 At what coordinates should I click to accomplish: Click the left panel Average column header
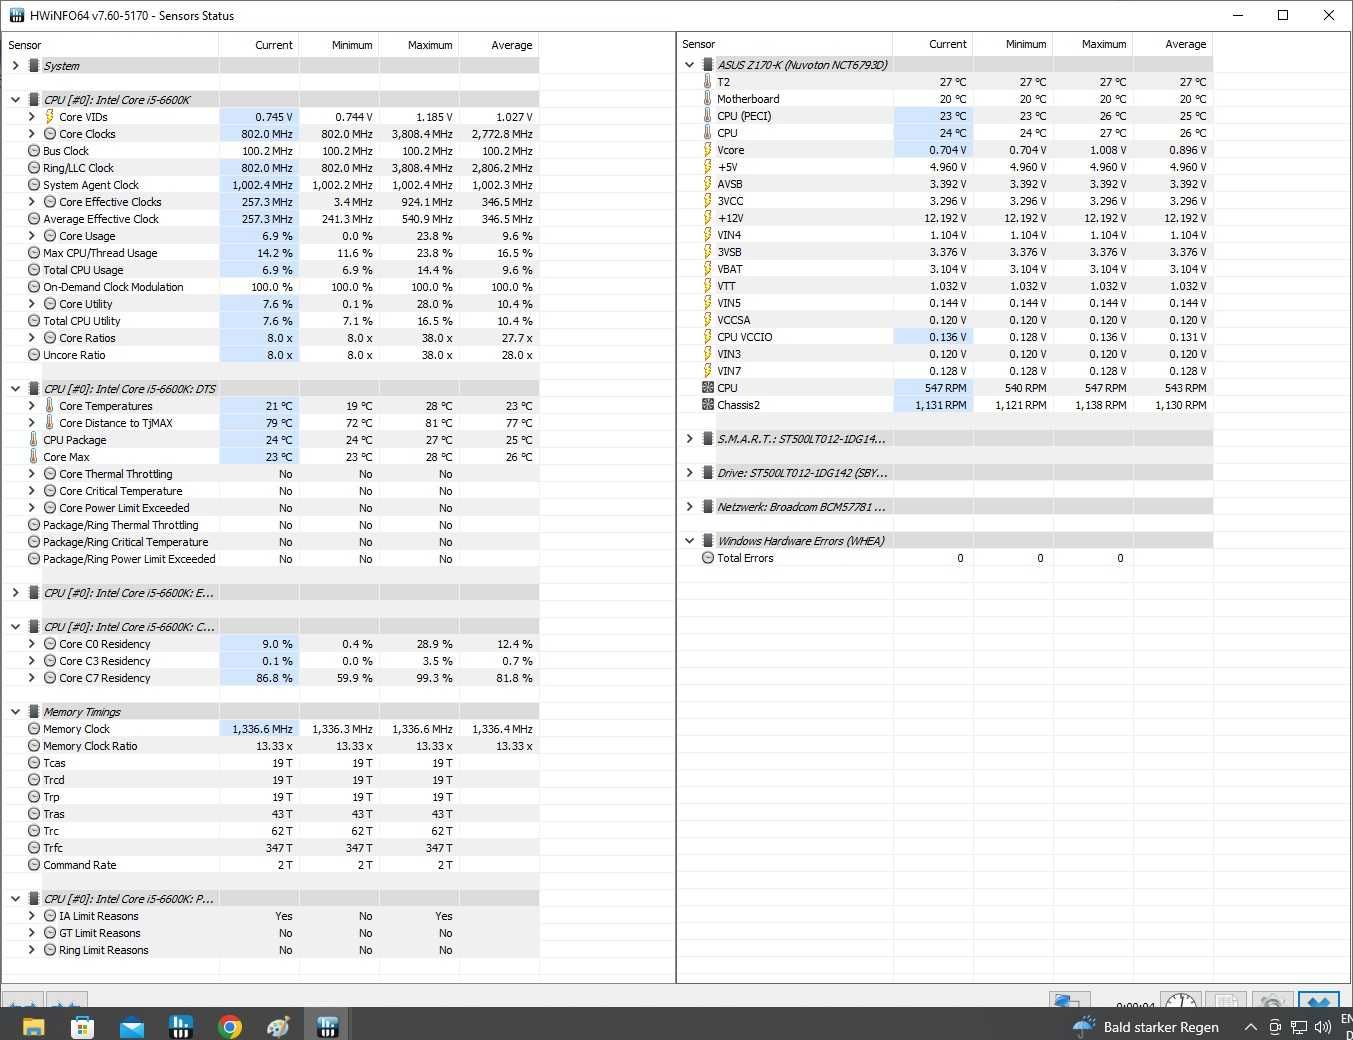click(x=499, y=45)
